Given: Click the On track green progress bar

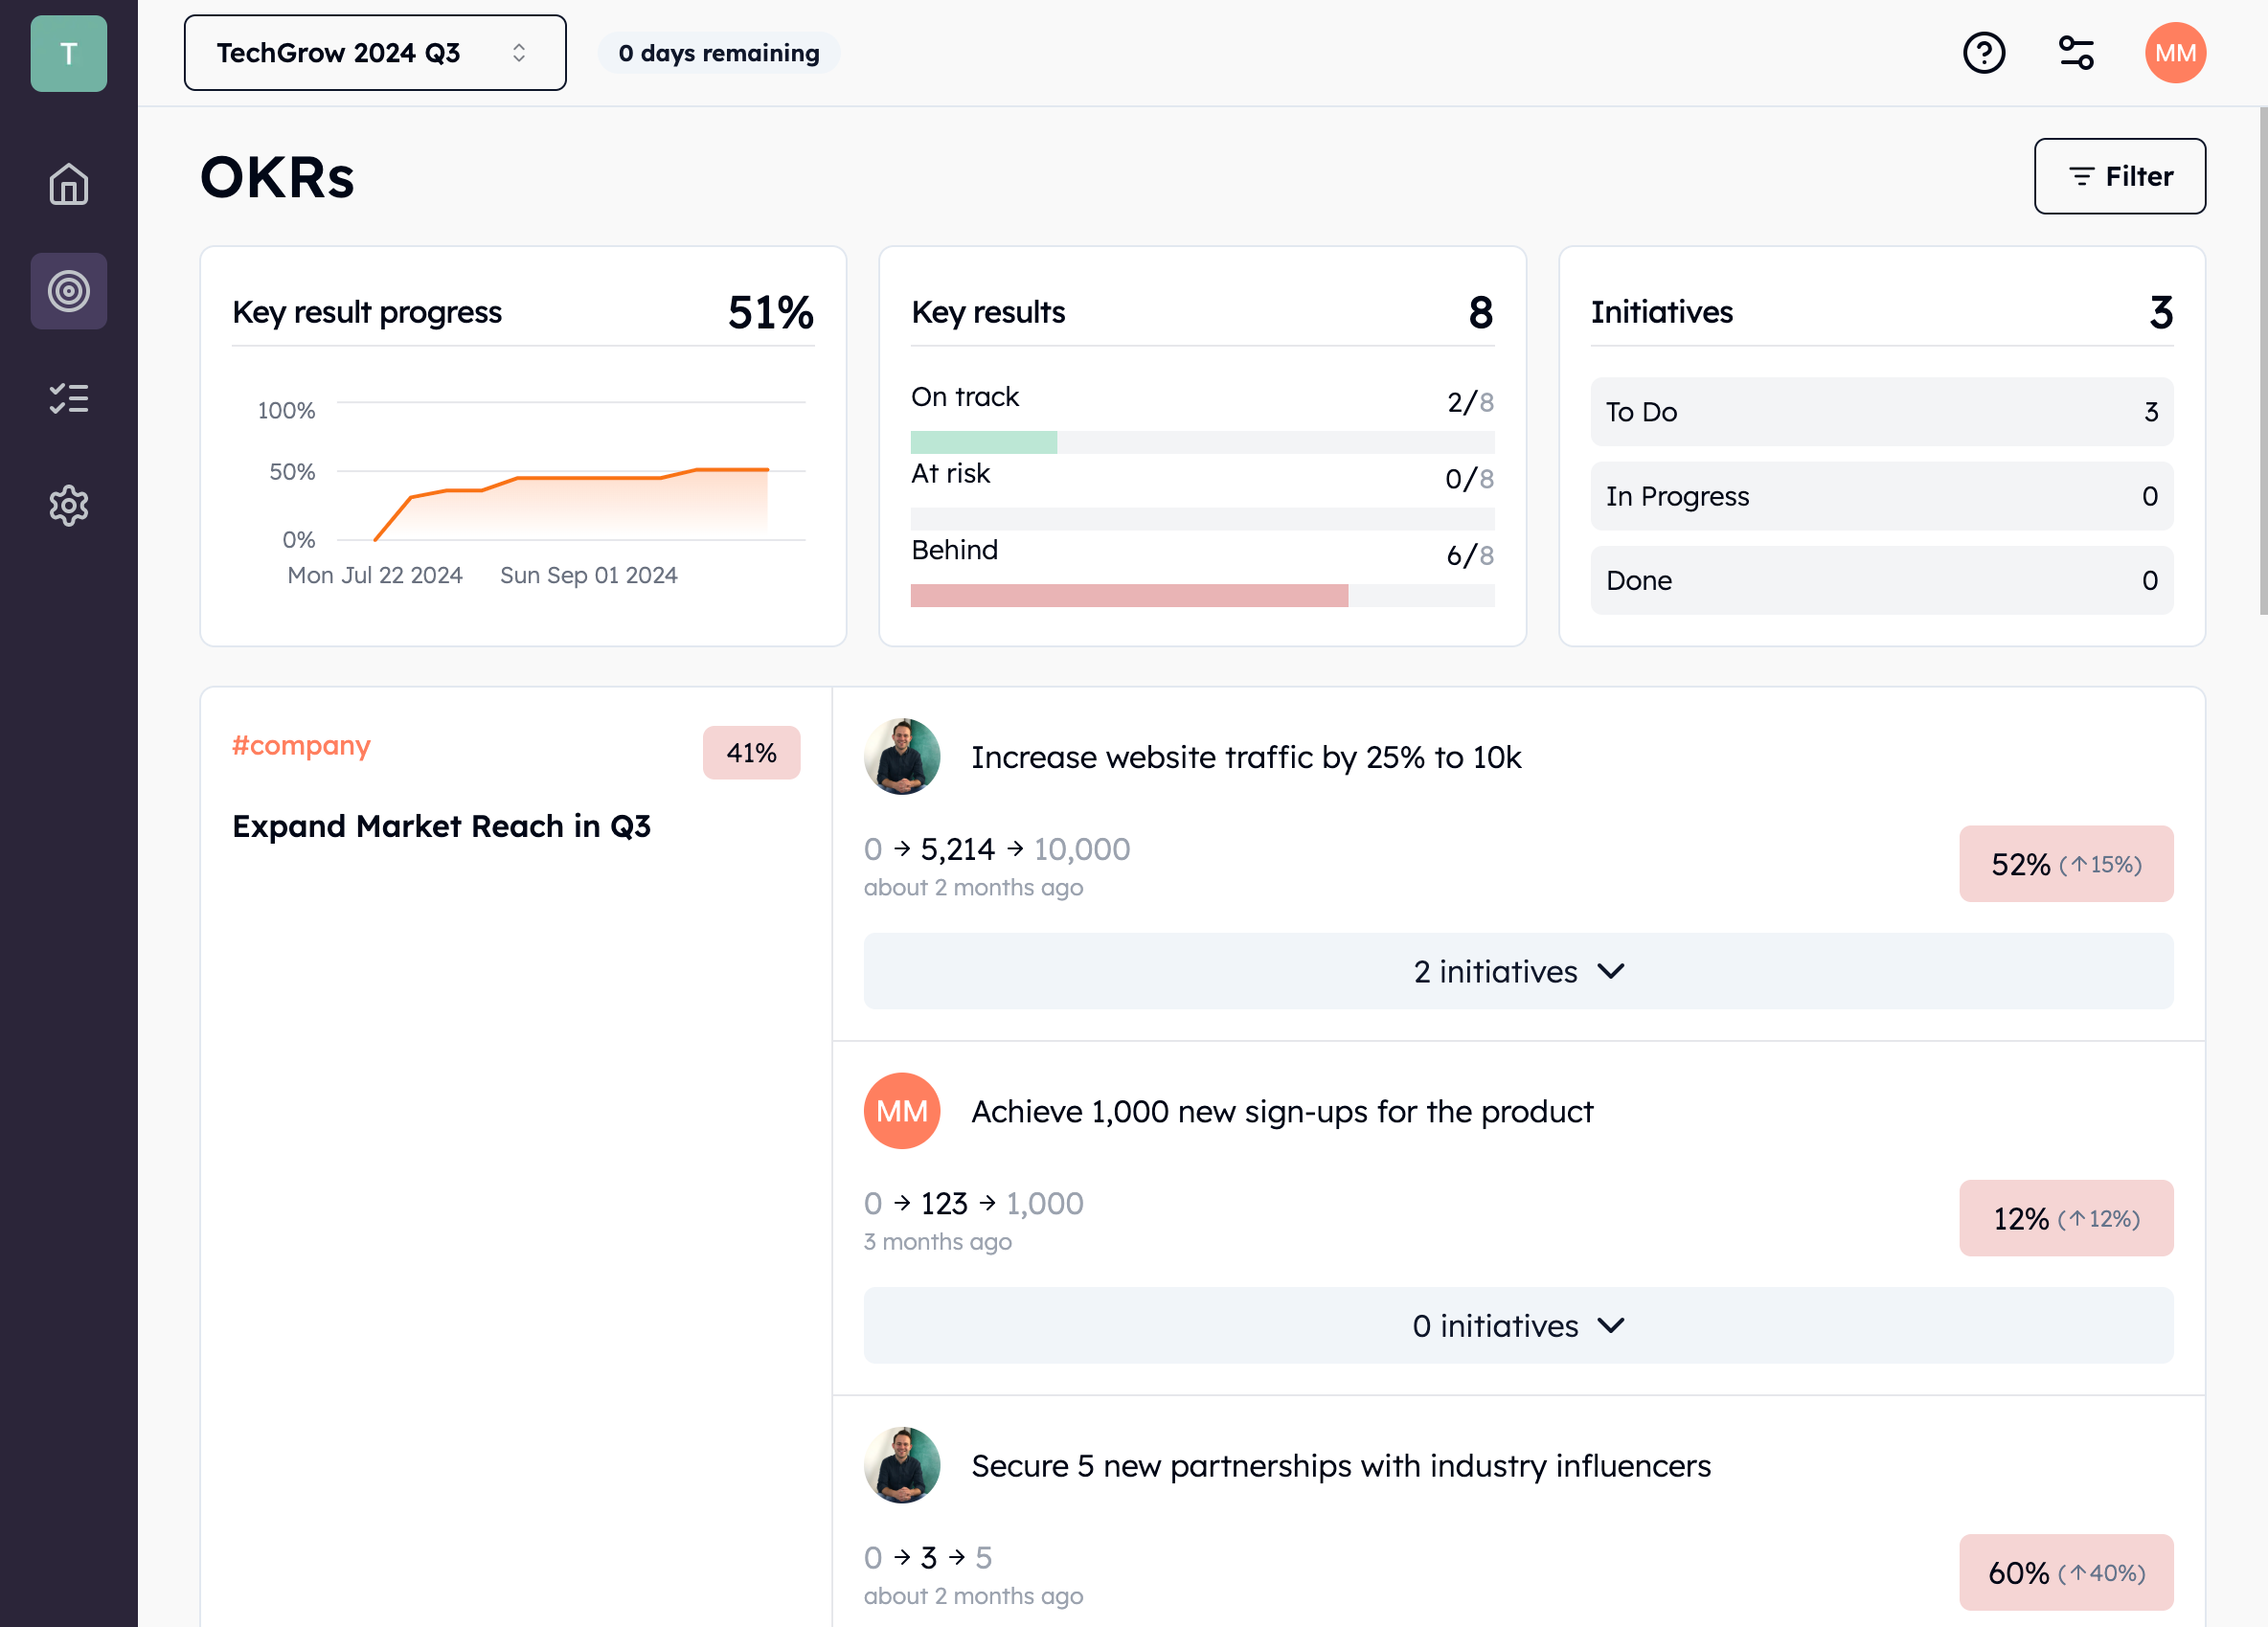Looking at the screenshot, I should click(x=983, y=443).
